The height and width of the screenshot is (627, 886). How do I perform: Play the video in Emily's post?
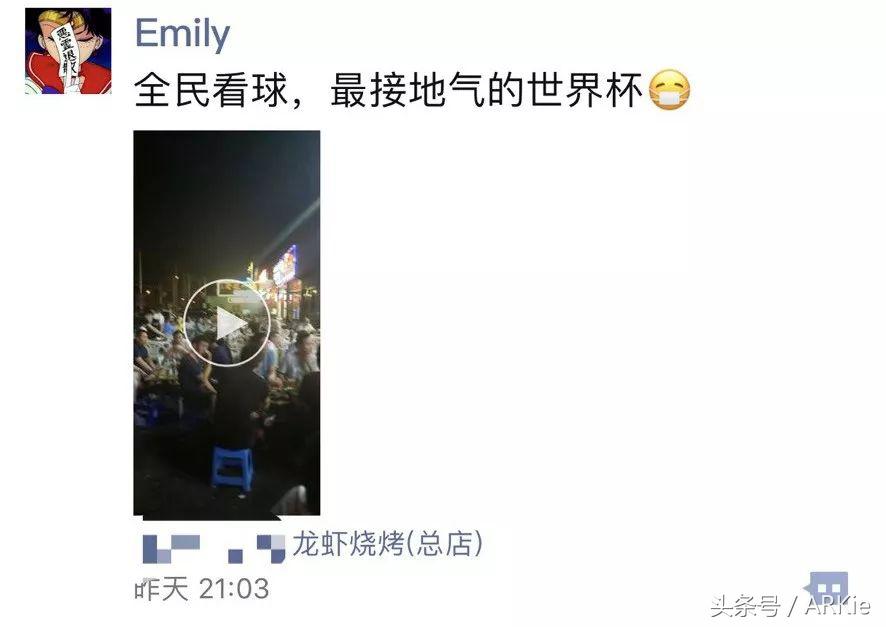227,323
